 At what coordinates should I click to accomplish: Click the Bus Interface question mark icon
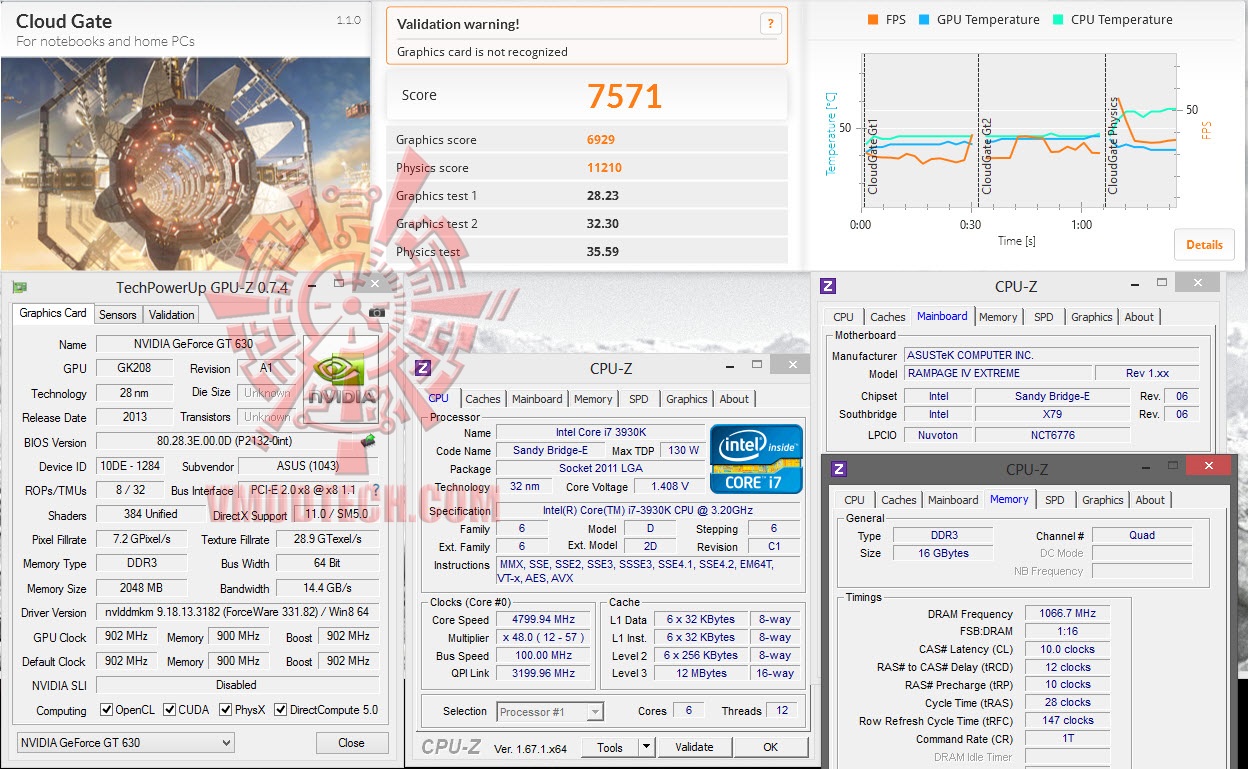(375, 491)
